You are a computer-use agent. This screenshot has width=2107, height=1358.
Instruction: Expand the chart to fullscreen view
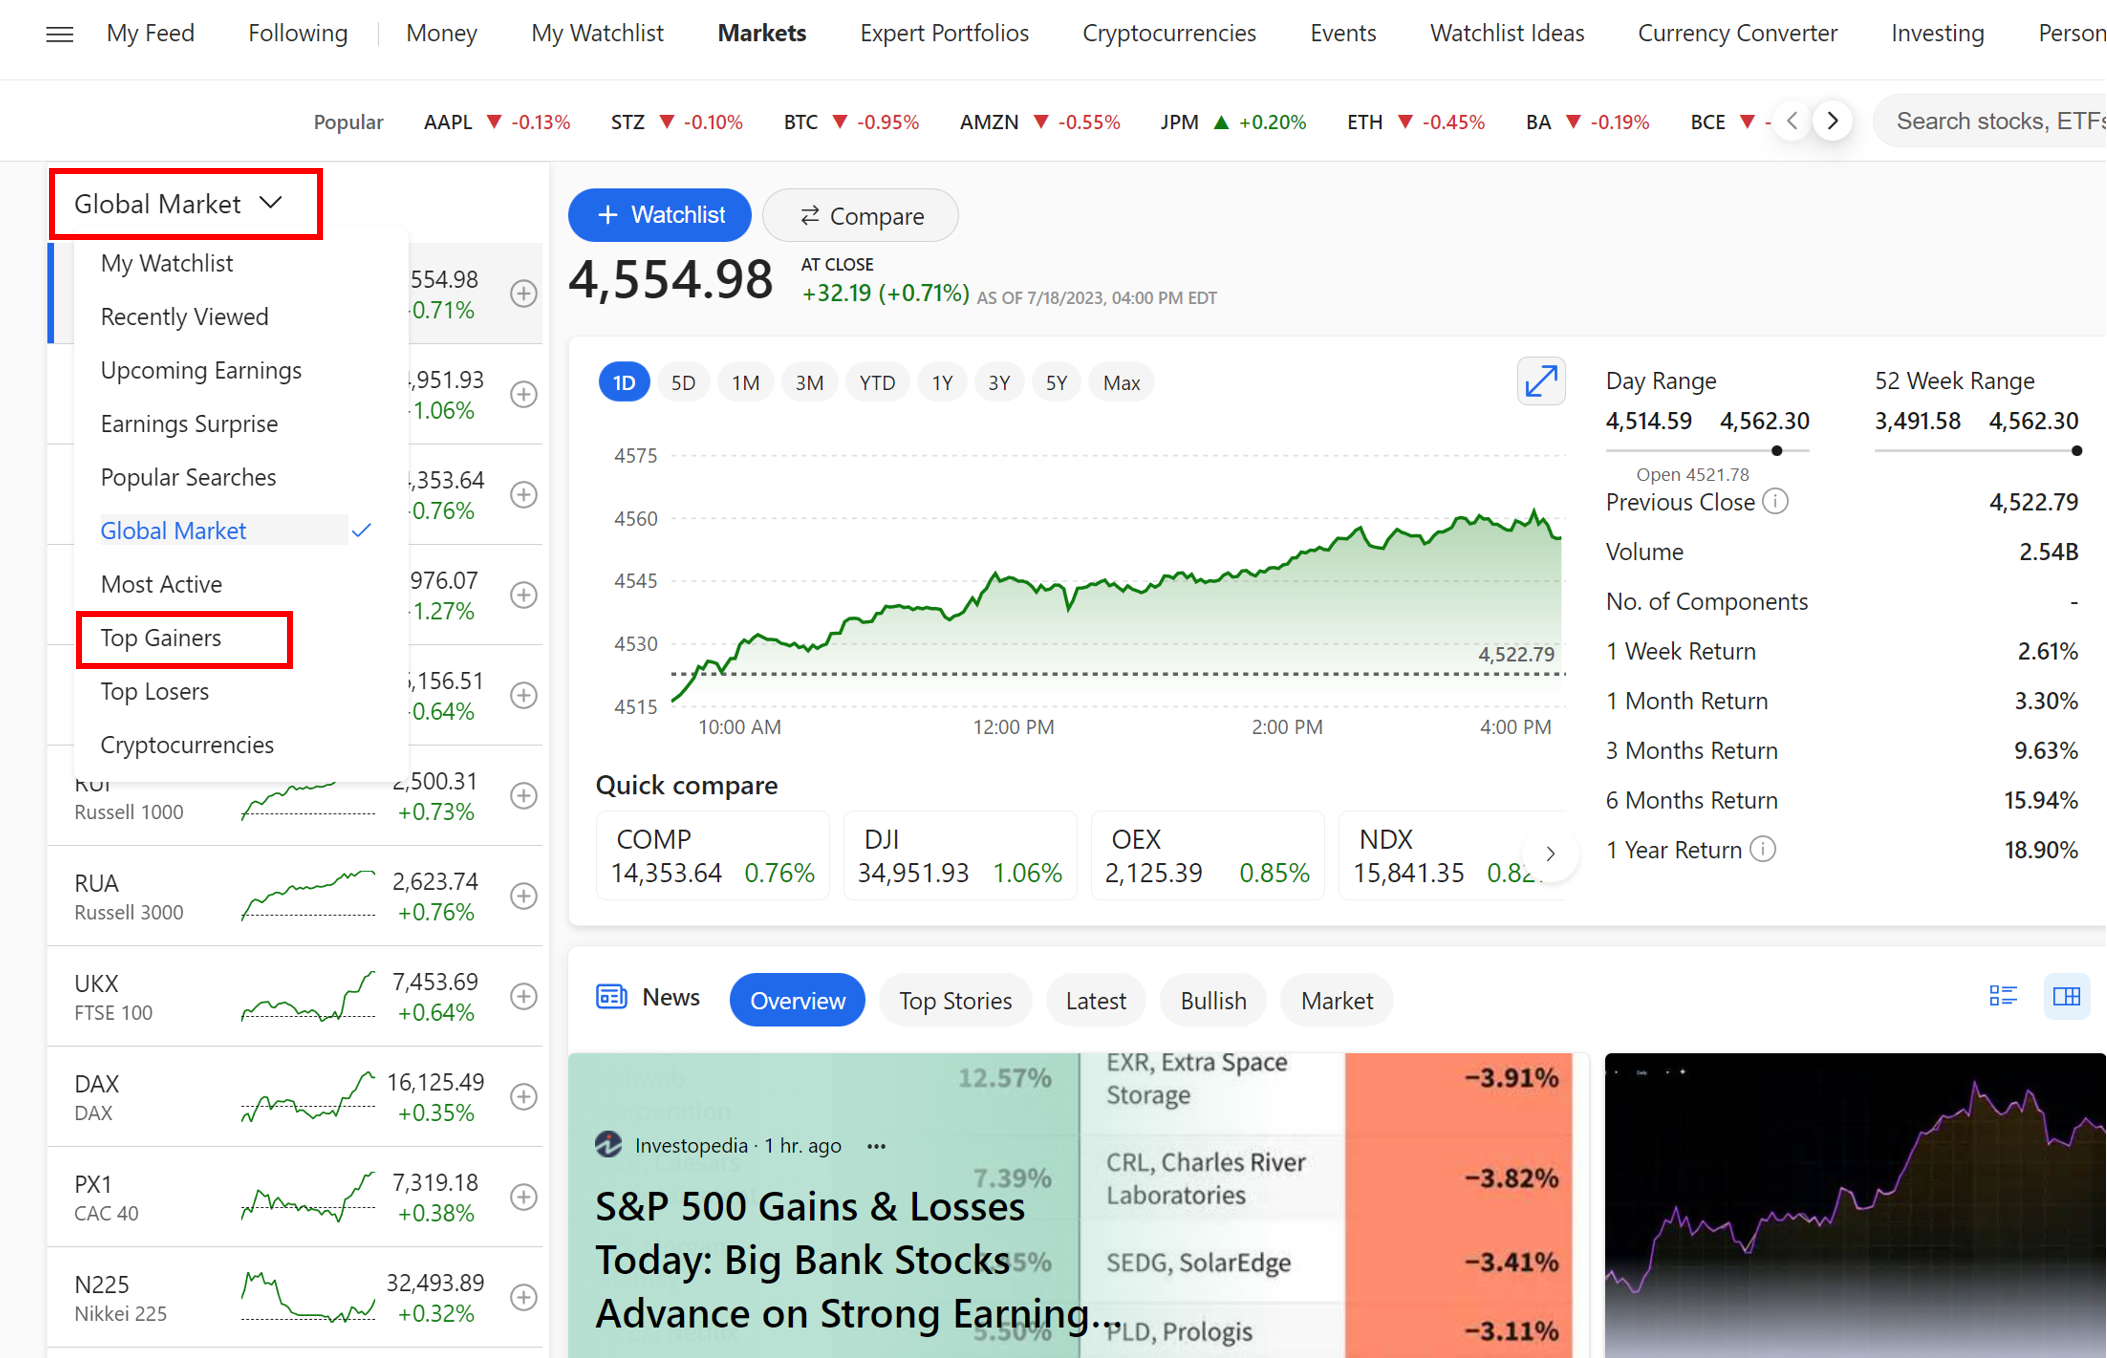point(1541,381)
